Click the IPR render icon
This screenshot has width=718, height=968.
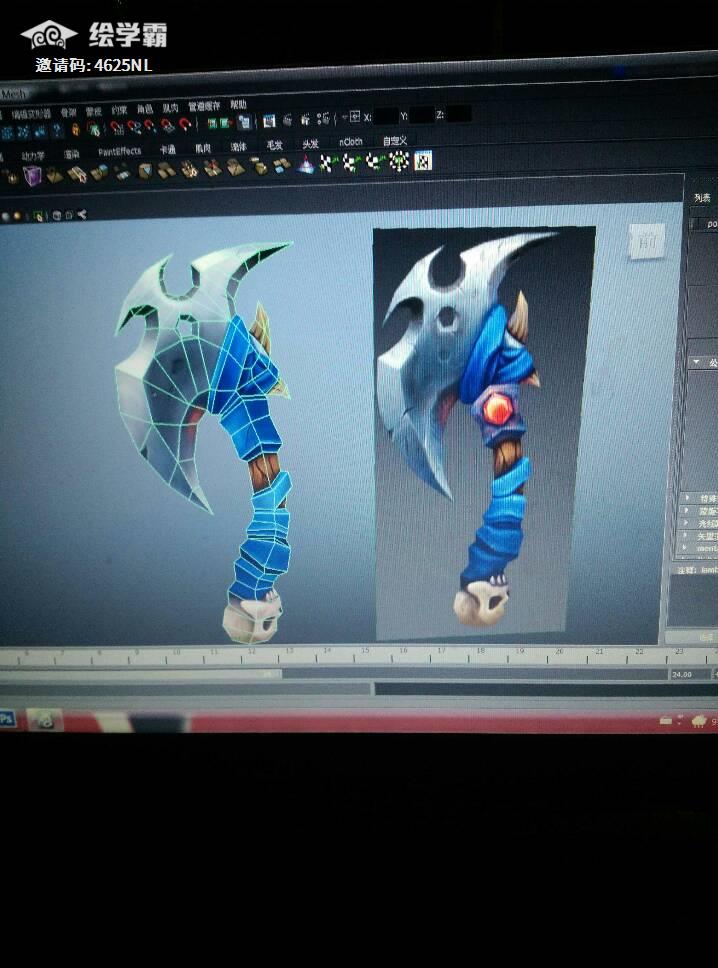[305, 120]
